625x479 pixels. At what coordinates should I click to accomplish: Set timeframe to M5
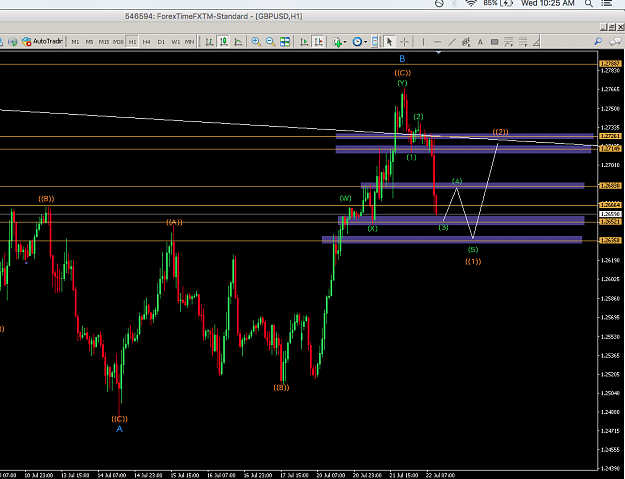[x=89, y=41]
